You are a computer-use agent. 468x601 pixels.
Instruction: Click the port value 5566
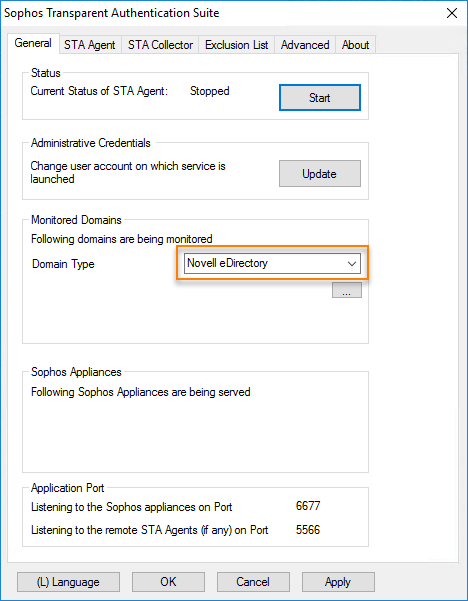(x=308, y=530)
